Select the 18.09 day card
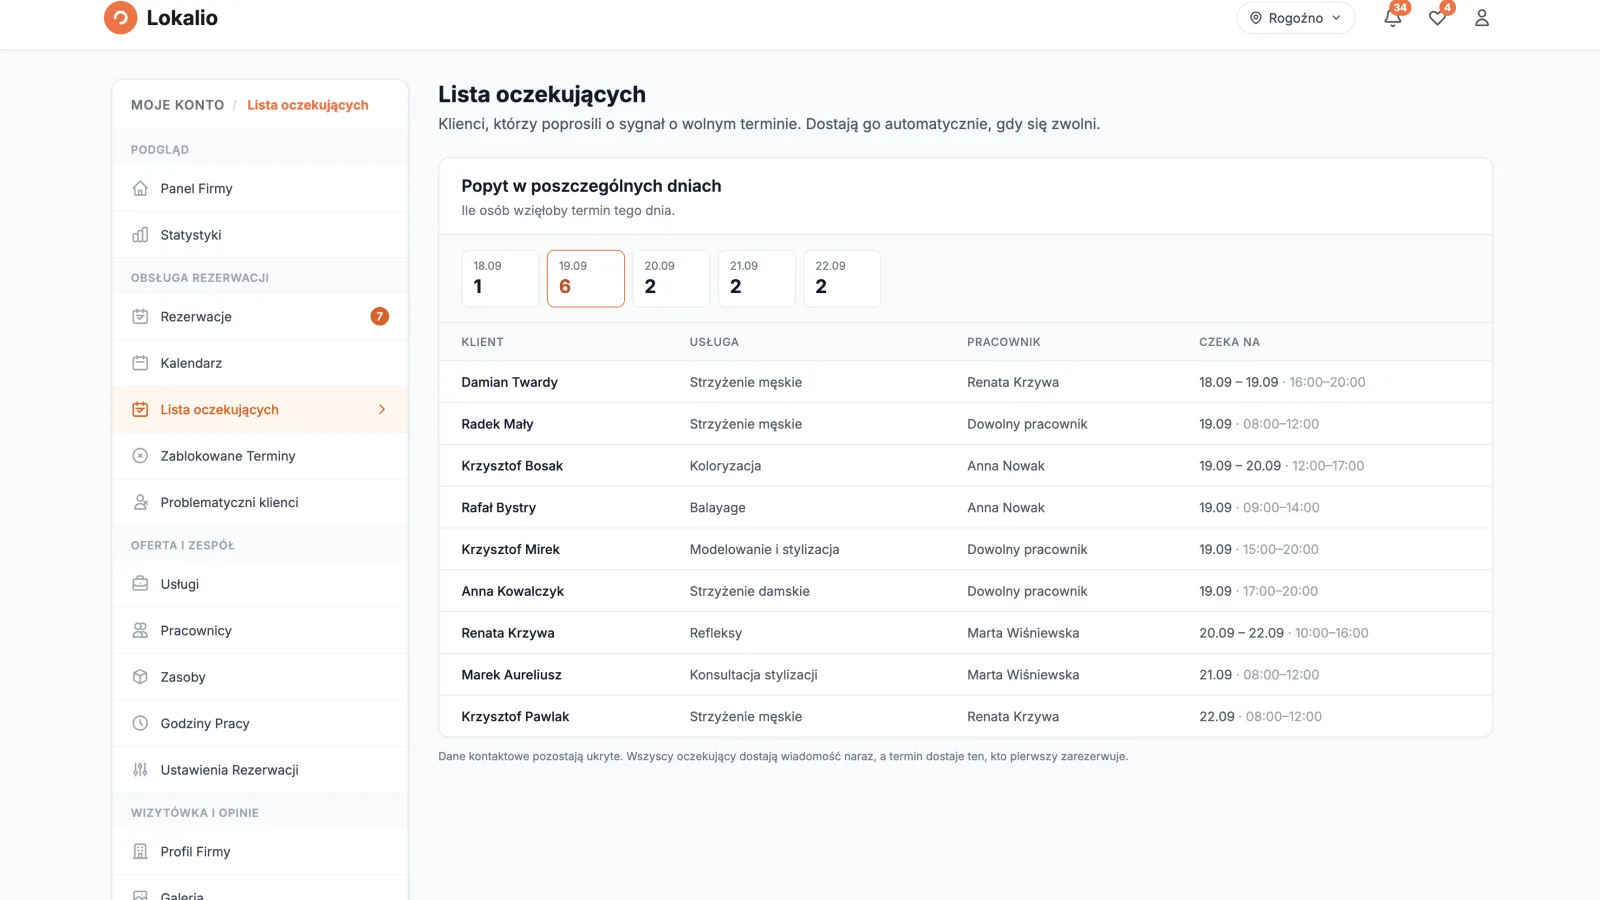 coord(500,278)
